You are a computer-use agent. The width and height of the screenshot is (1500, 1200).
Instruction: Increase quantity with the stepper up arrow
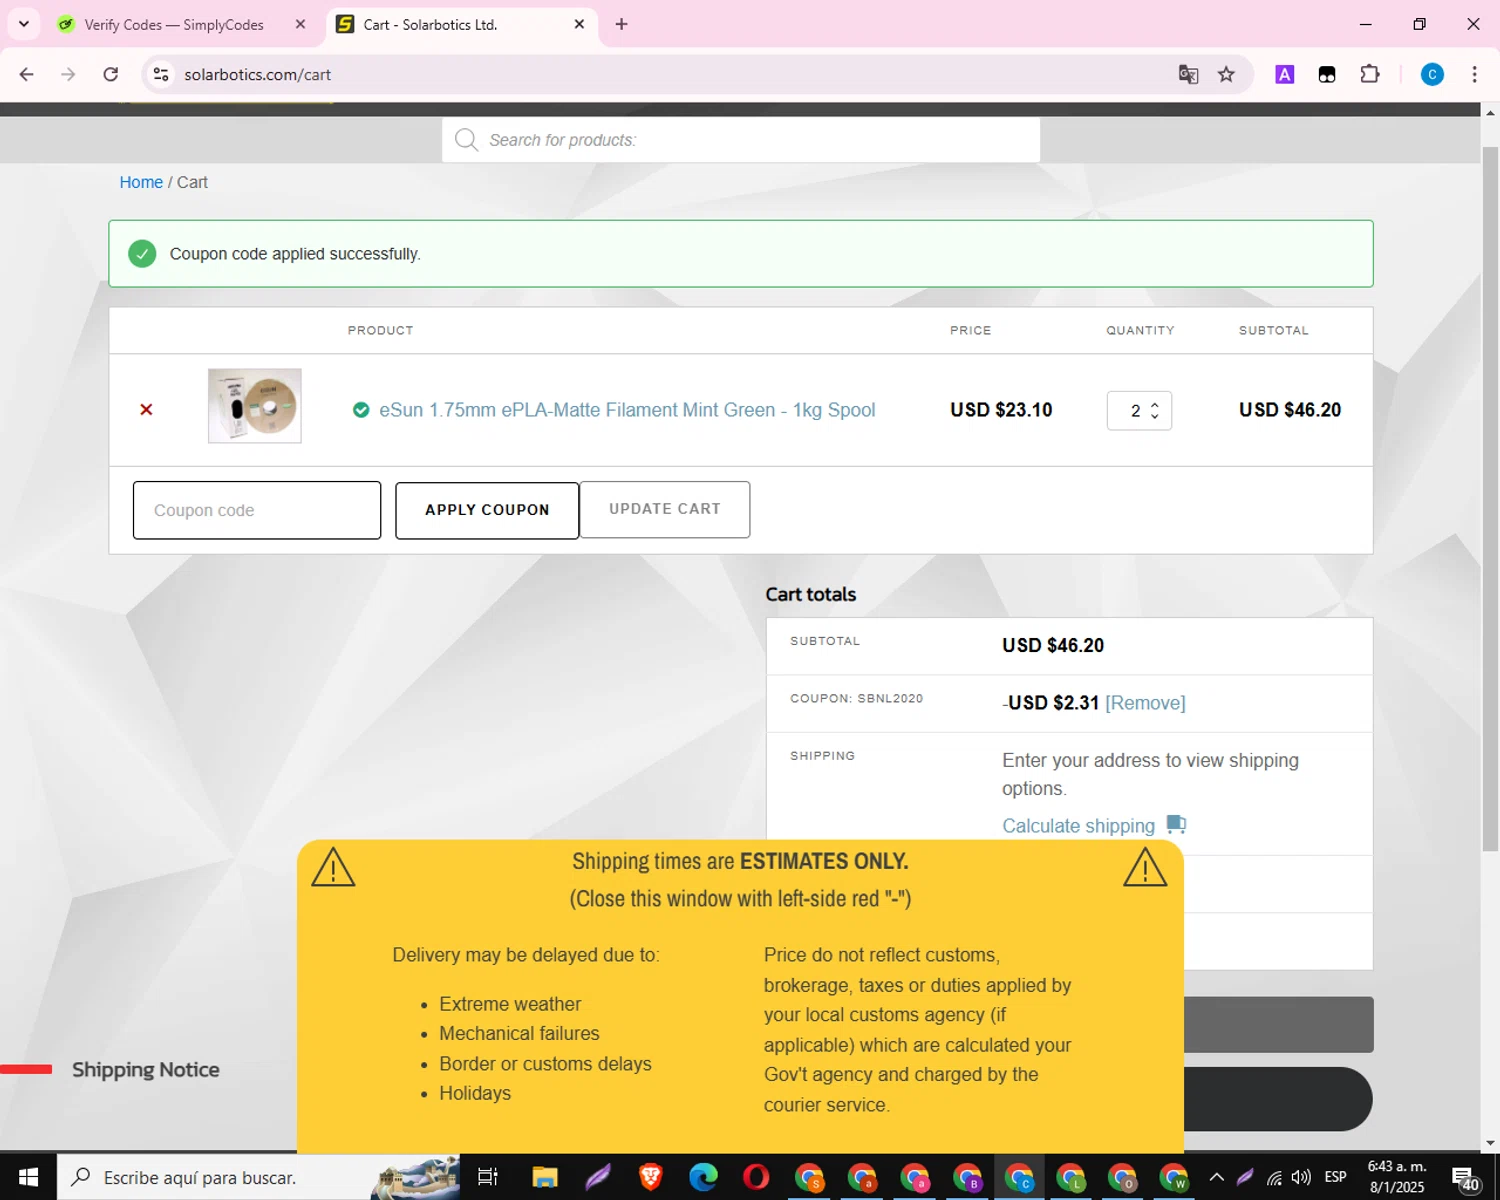pos(1155,404)
